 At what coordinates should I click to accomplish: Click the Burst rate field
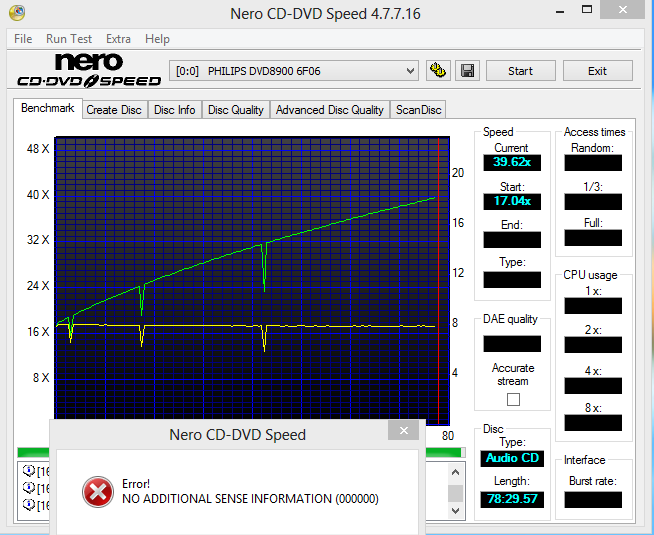tap(593, 500)
